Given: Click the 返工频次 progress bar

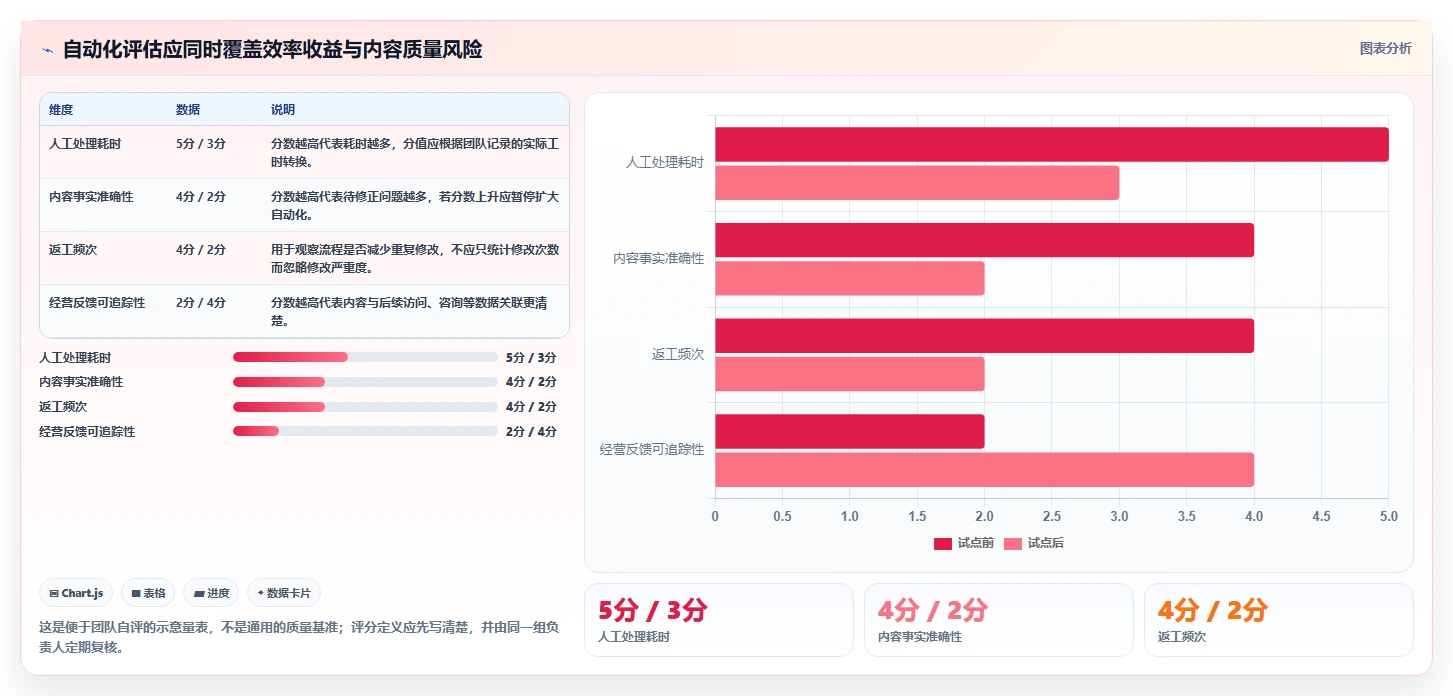Looking at the screenshot, I should click(365, 407).
